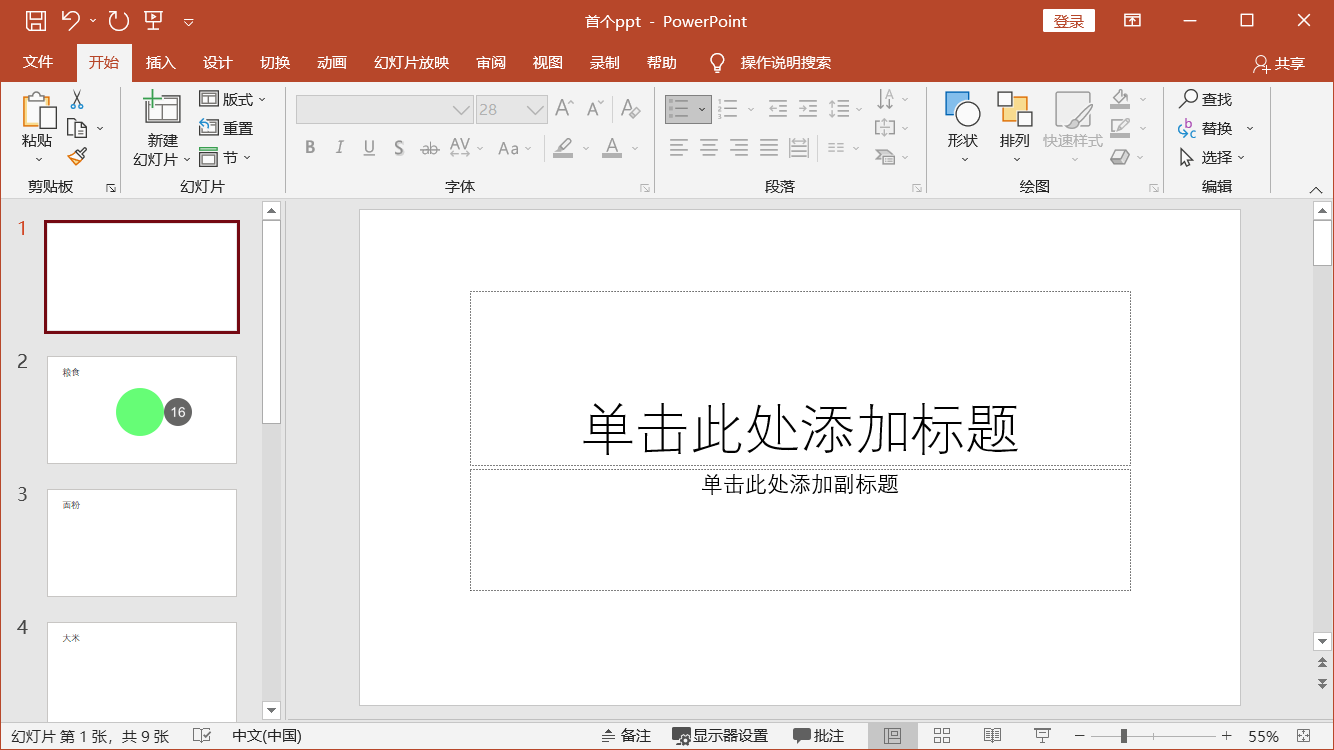Open the font name combo box dropdown
Screen dimensions: 1334x750
(x=461, y=109)
